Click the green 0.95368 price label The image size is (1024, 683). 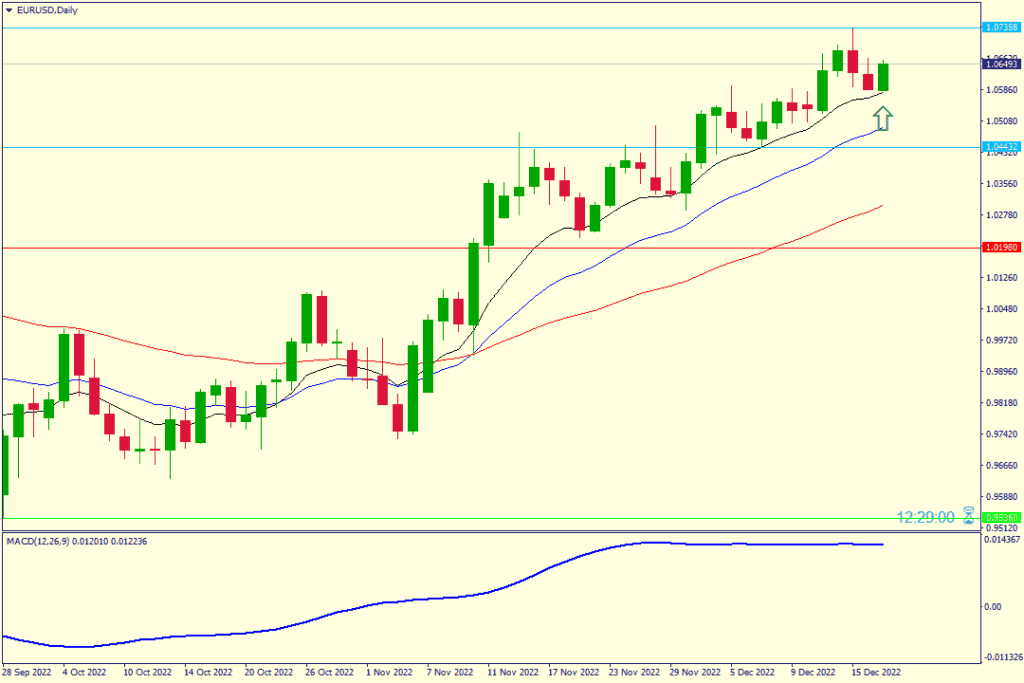pos(1001,518)
